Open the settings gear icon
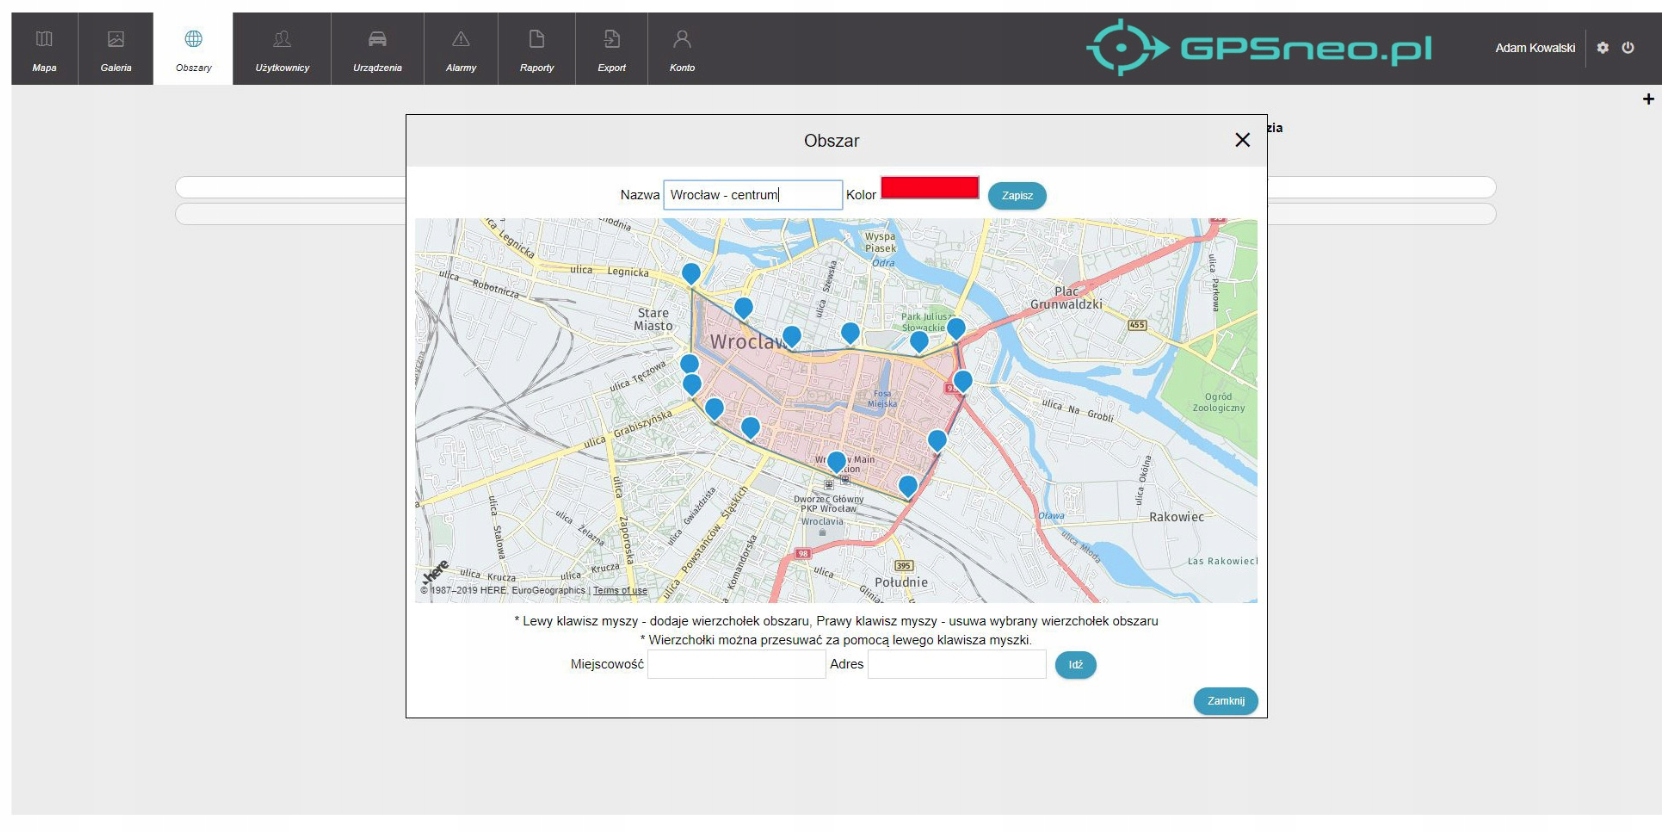1673x834 pixels. click(1603, 47)
